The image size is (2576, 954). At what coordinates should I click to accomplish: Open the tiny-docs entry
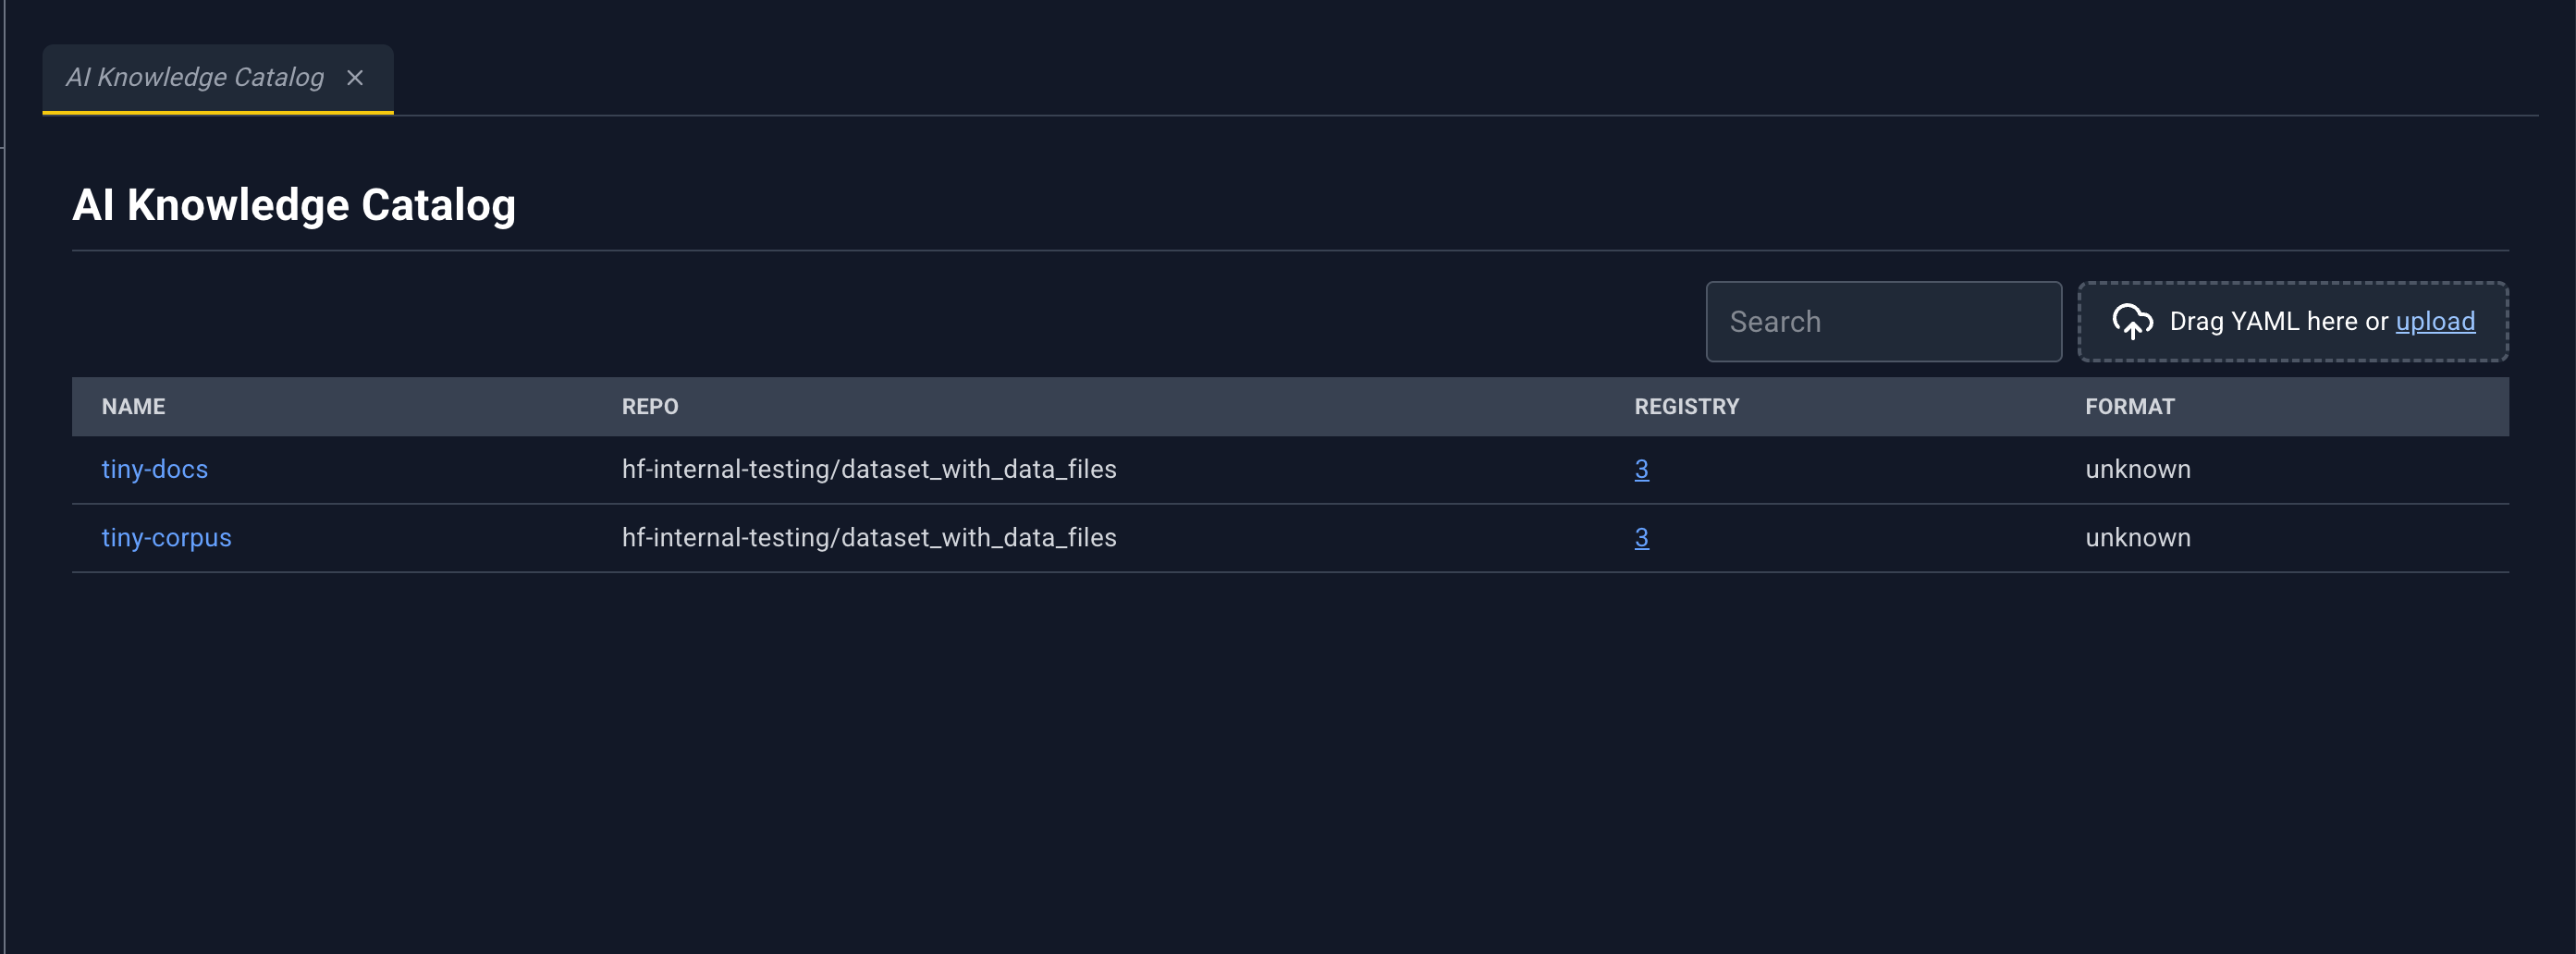[155, 469]
